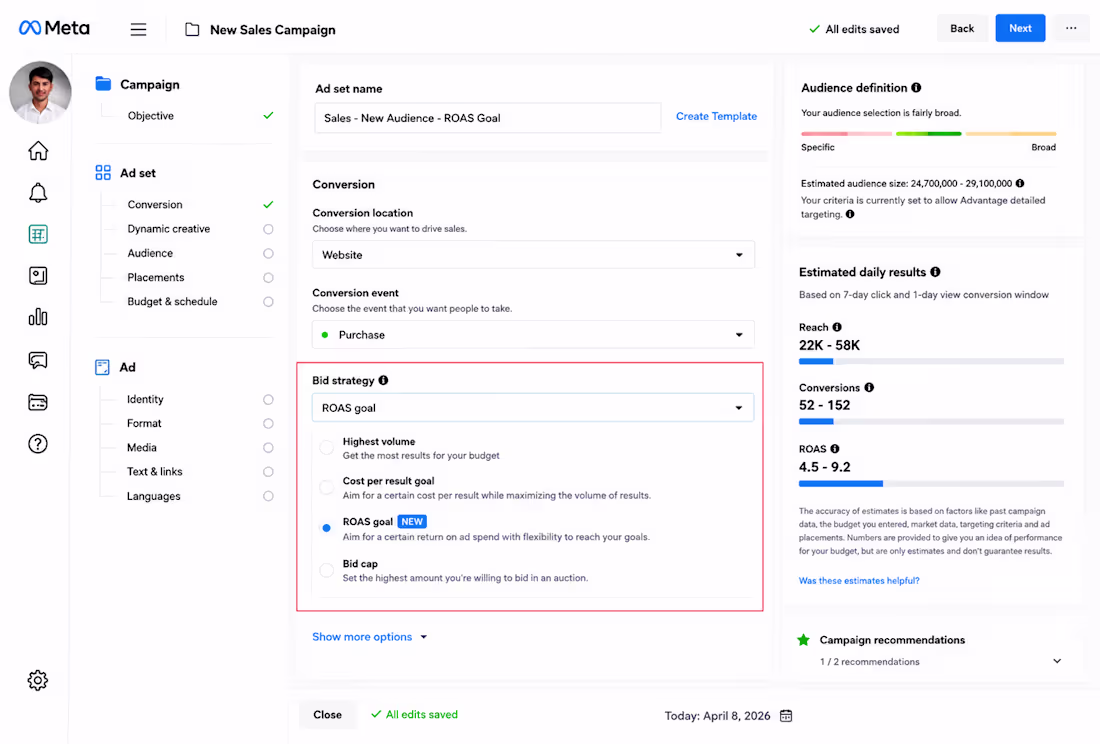Open the Conversion event Purchase dropdown
1100x744 pixels.
pyautogui.click(x=533, y=334)
